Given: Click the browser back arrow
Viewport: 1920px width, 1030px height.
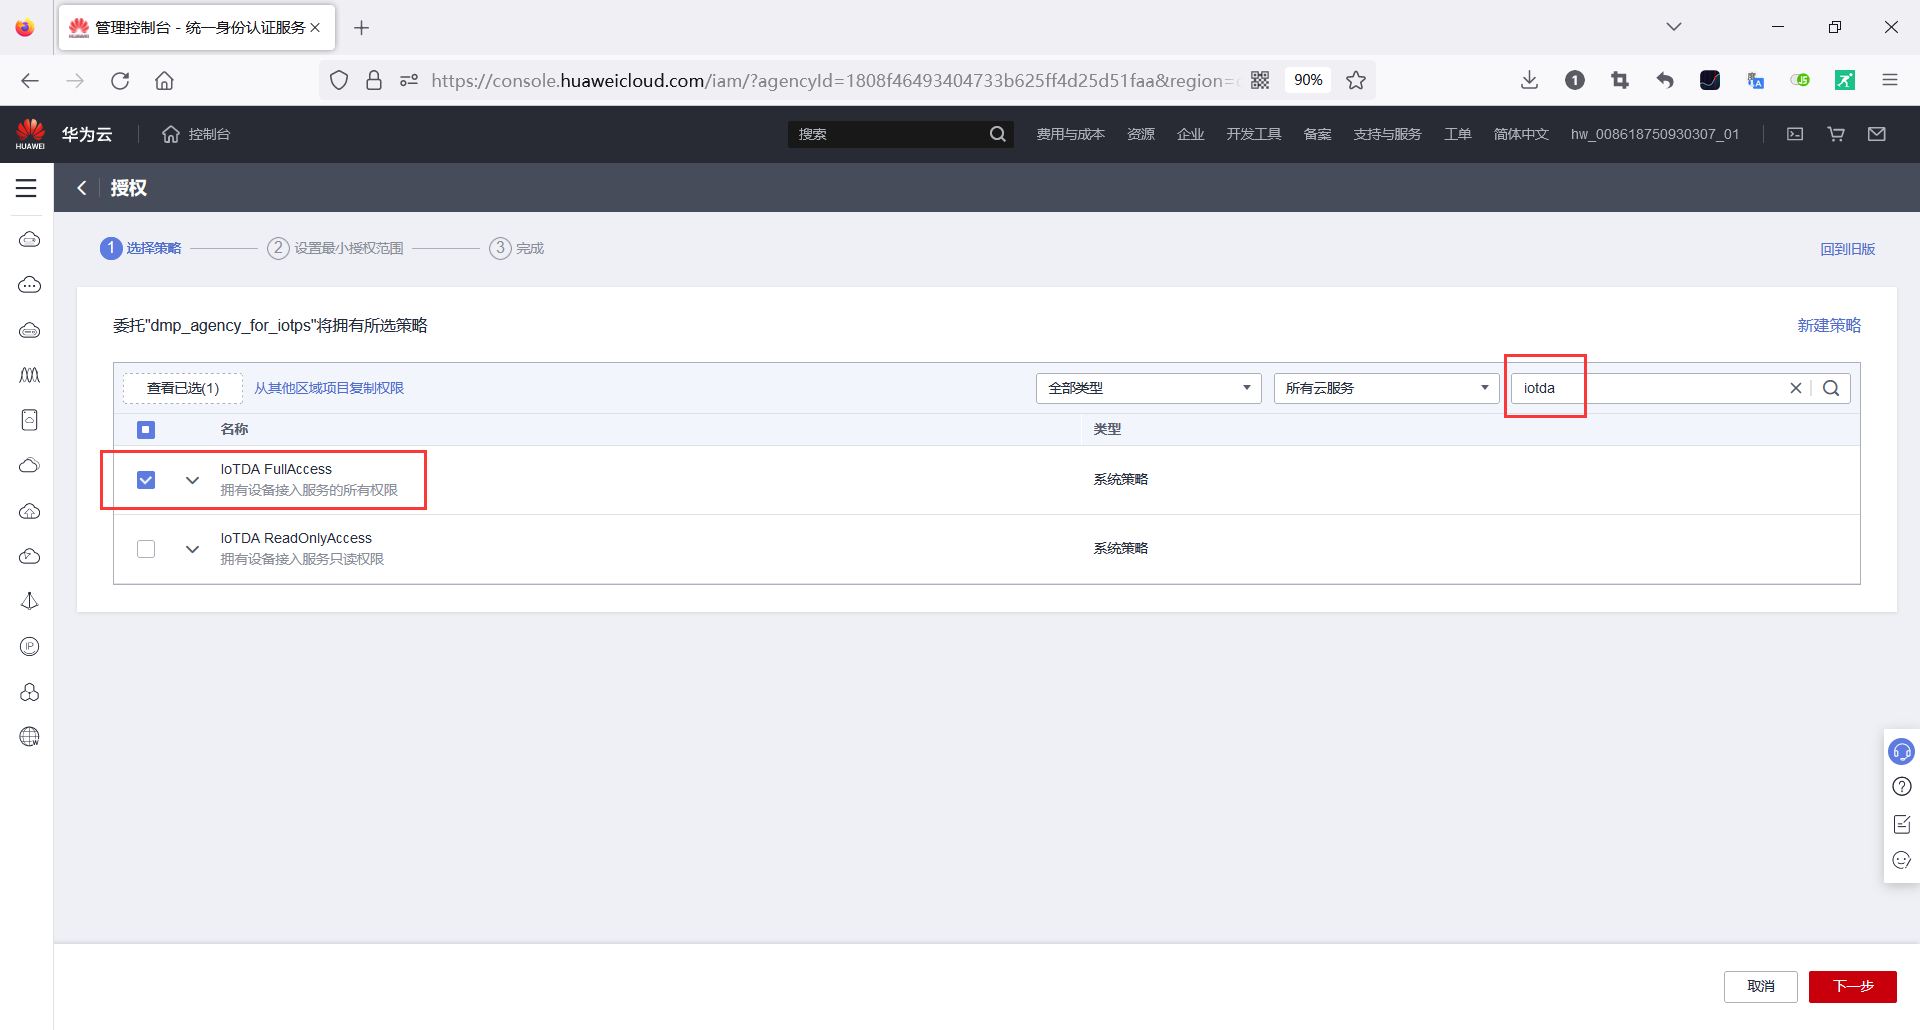Looking at the screenshot, I should pyautogui.click(x=30, y=81).
